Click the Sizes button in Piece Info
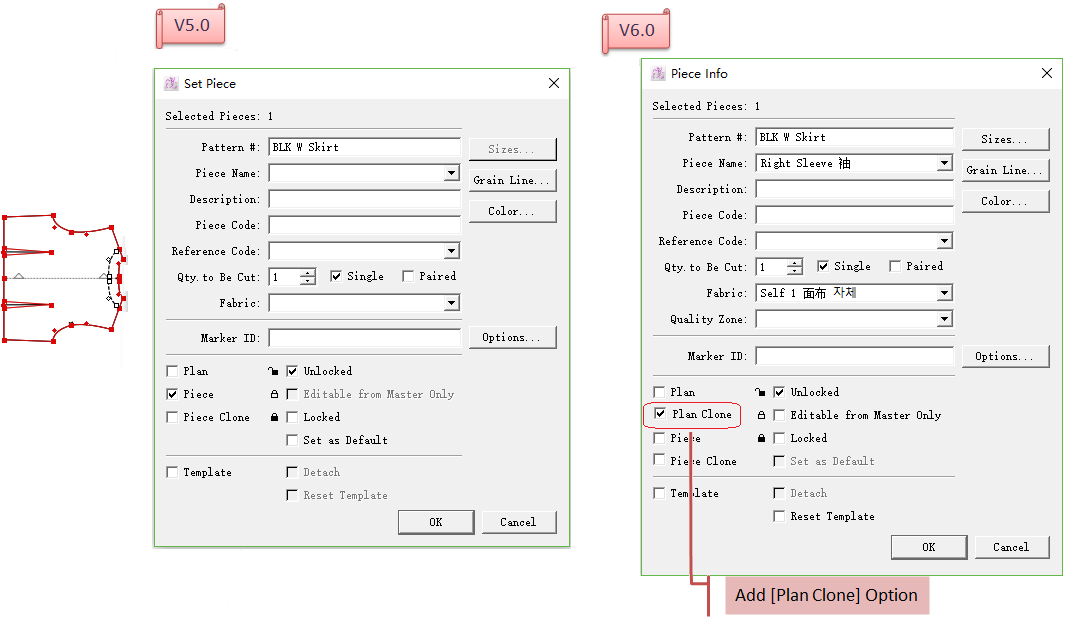Image resolution: width=1082 pixels, height=622 pixels. [x=1005, y=139]
